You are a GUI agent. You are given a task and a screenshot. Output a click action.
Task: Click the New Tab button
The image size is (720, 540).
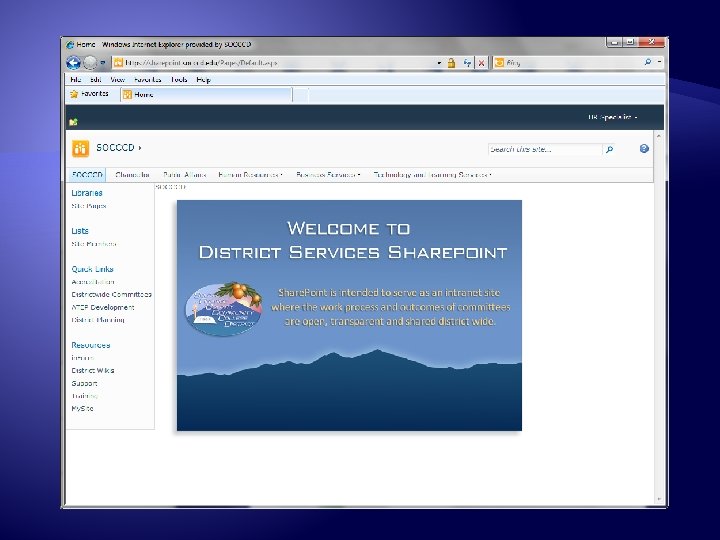tap(301, 95)
